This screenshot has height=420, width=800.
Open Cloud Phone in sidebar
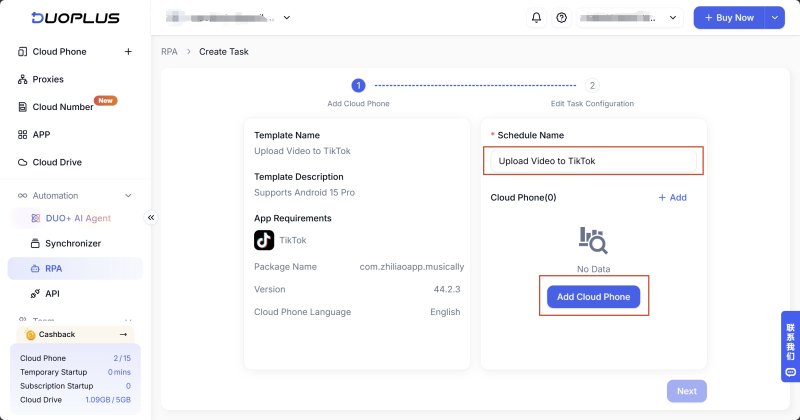[59, 52]
